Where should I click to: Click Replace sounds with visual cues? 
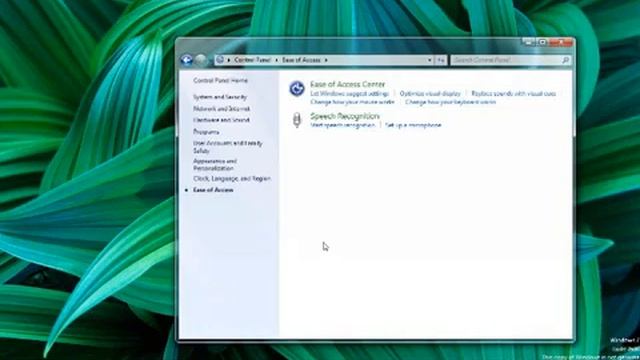pyautogui.click(x=513, y=94)
